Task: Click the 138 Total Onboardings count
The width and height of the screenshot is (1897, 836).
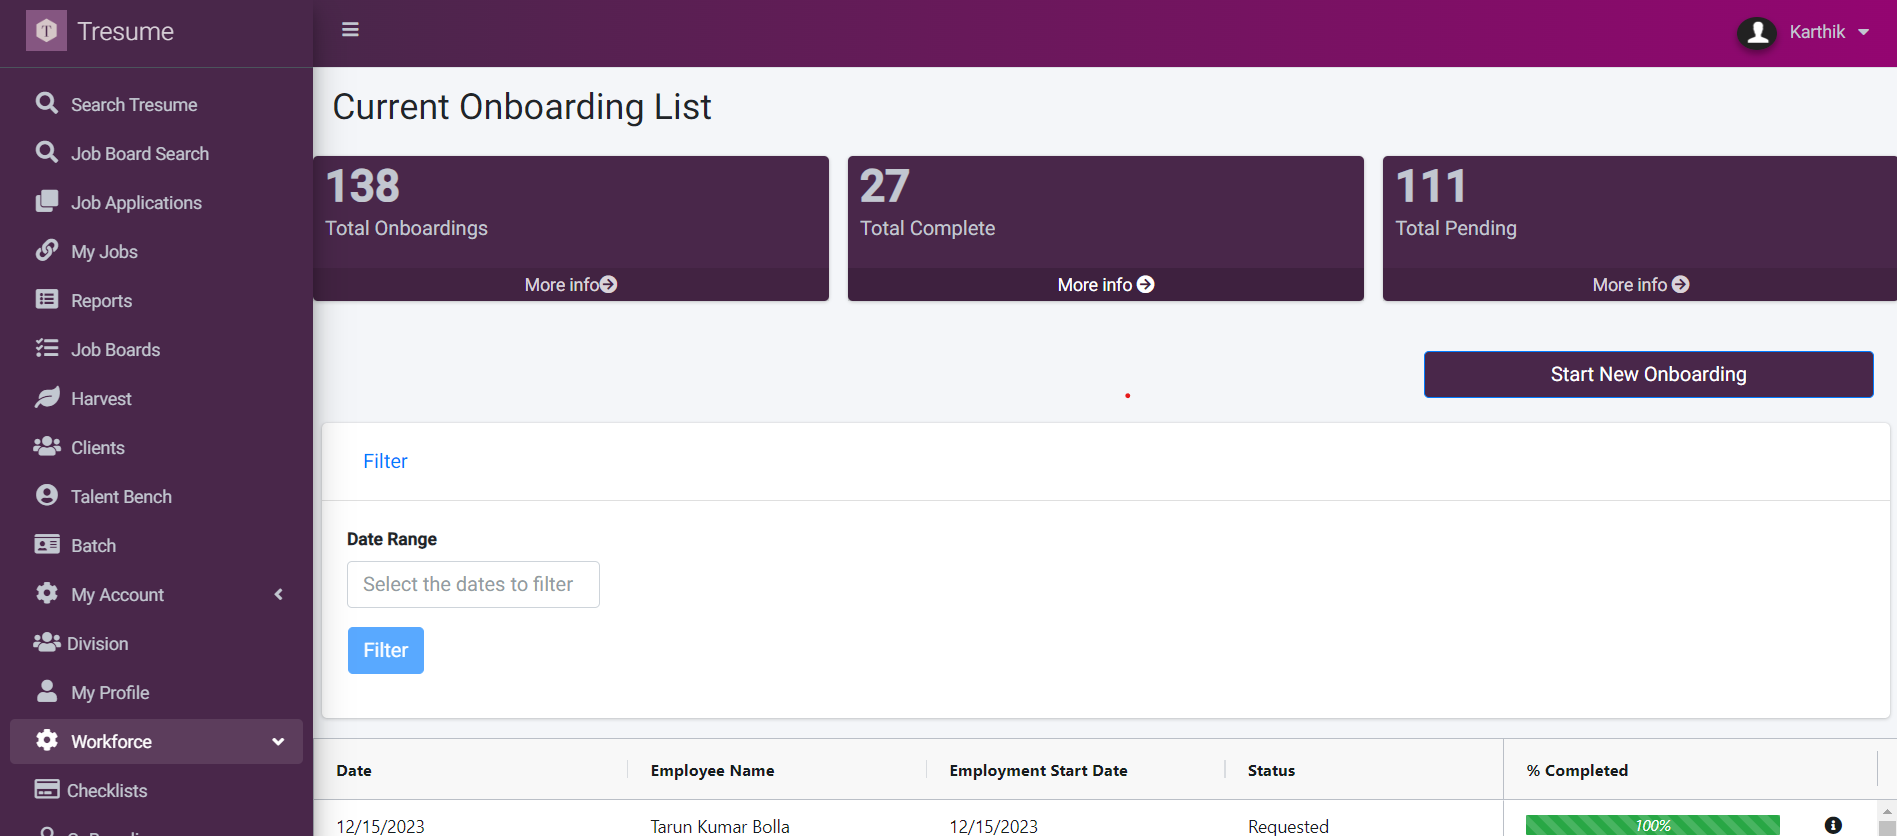Action: (363, 186)
